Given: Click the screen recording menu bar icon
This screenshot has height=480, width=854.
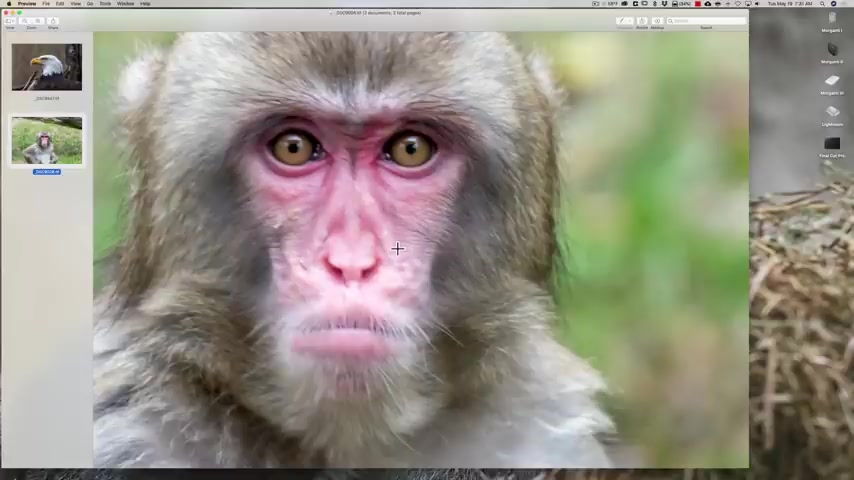Looking at the screenshot, I should [595, 4].
